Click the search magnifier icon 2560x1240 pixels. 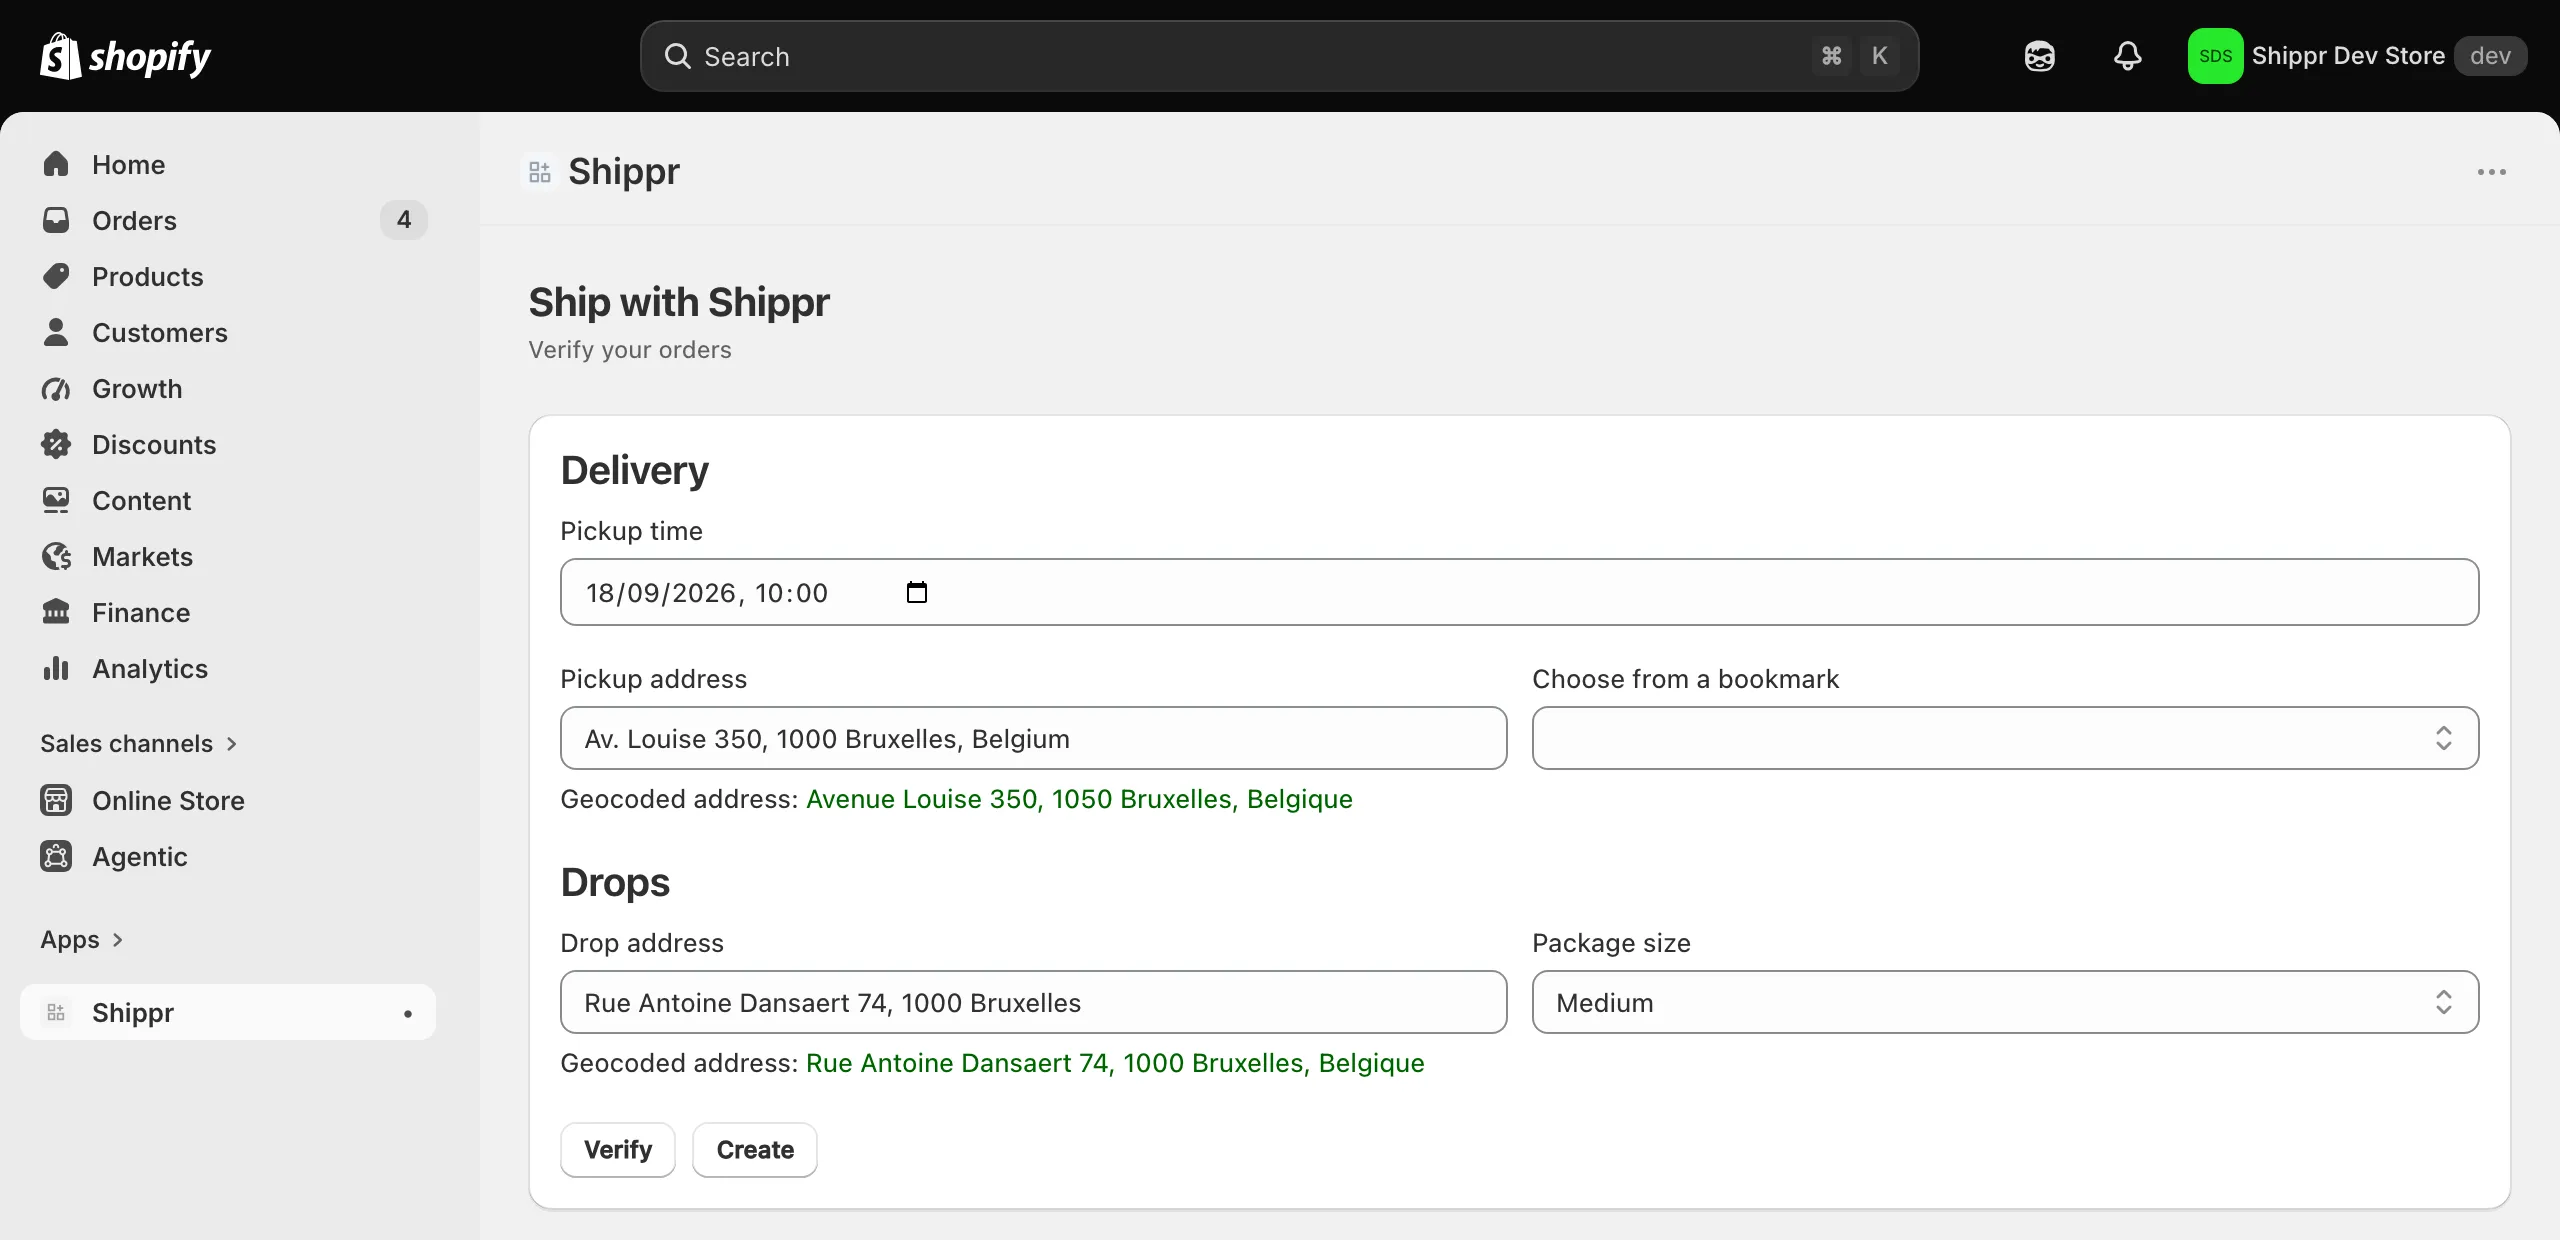point(677,56)
